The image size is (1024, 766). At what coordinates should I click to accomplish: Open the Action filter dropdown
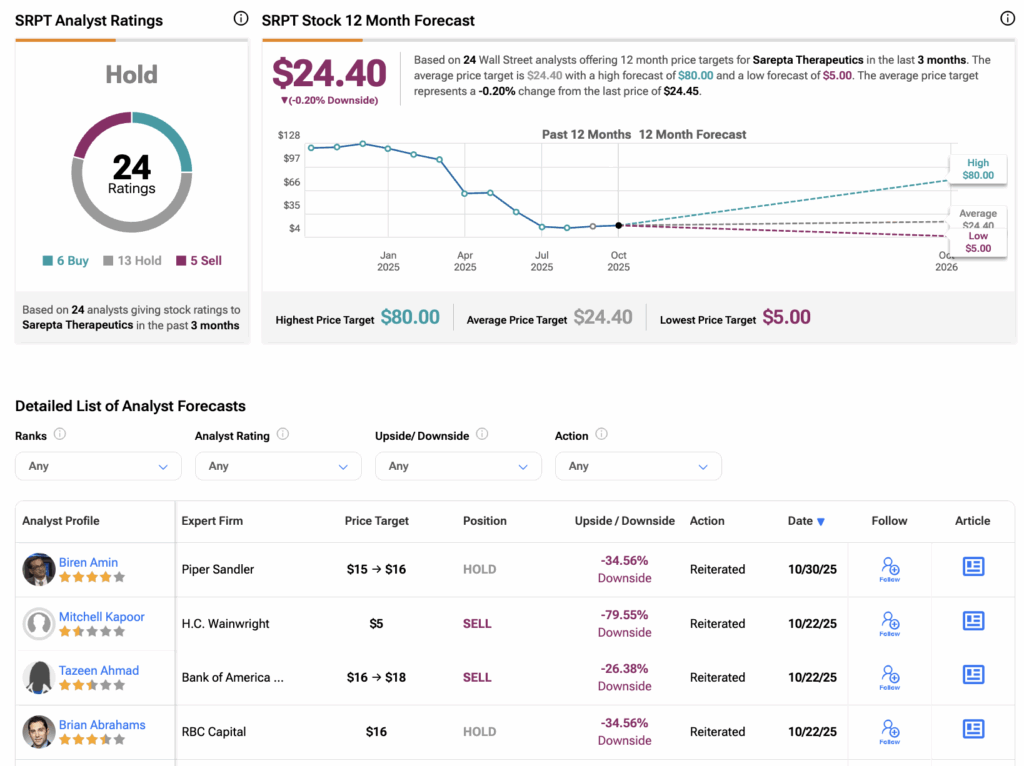pos(638,466)
